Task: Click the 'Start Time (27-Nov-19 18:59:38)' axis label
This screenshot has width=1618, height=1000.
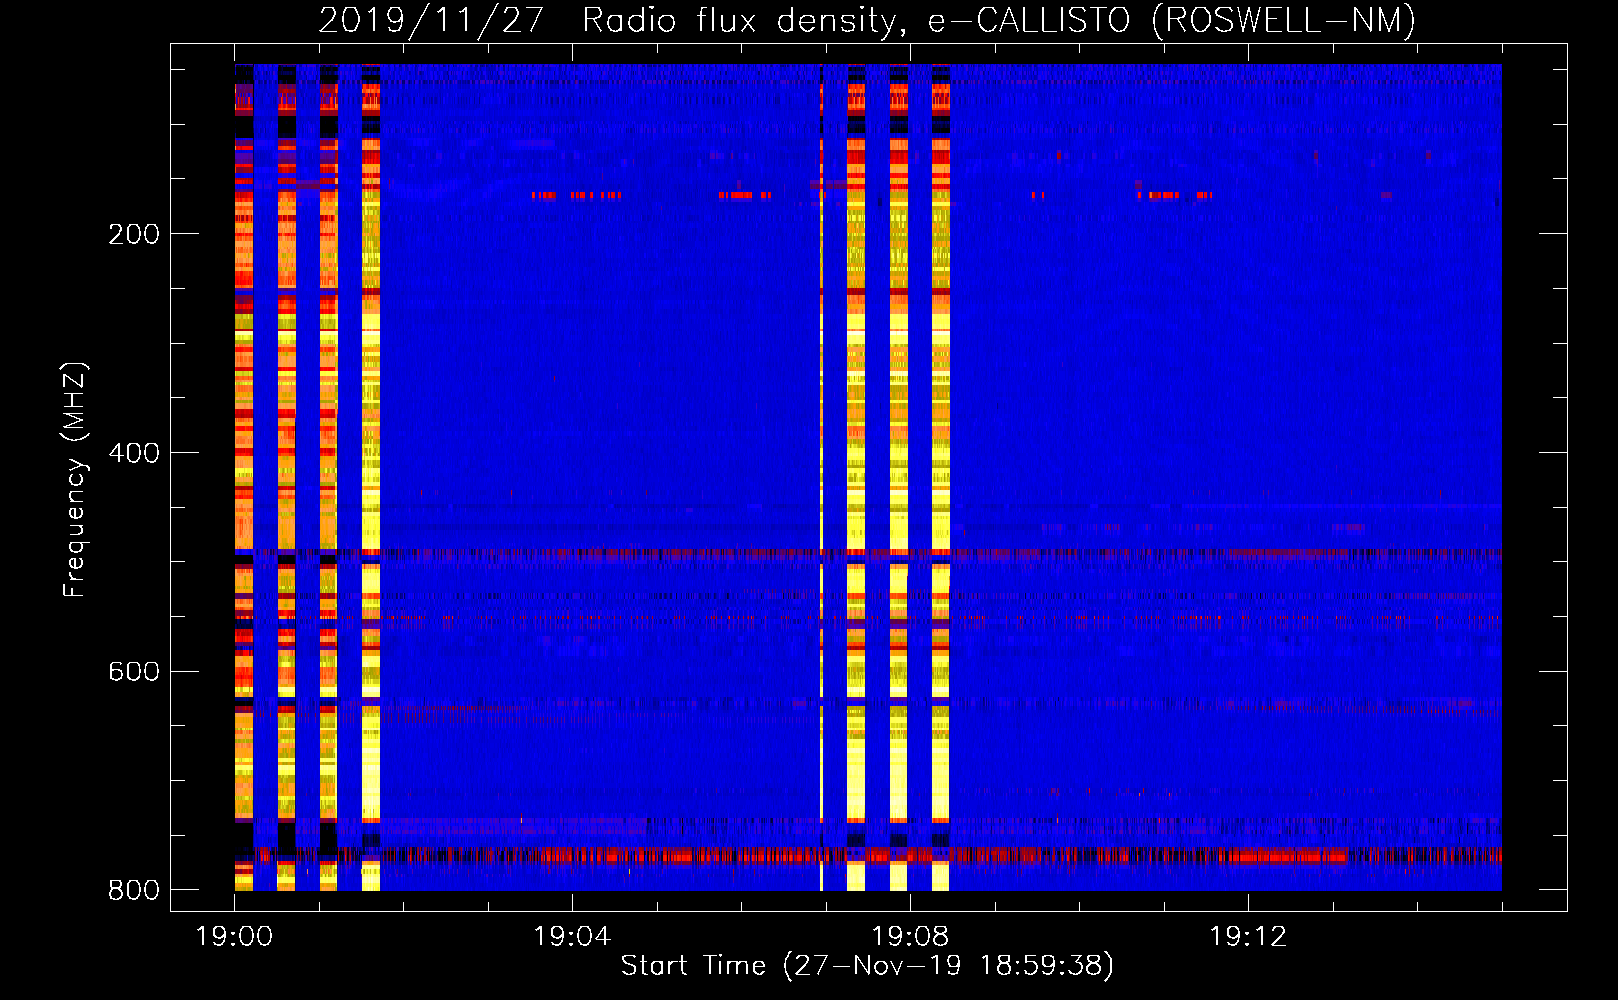Action: pos(867,965)
